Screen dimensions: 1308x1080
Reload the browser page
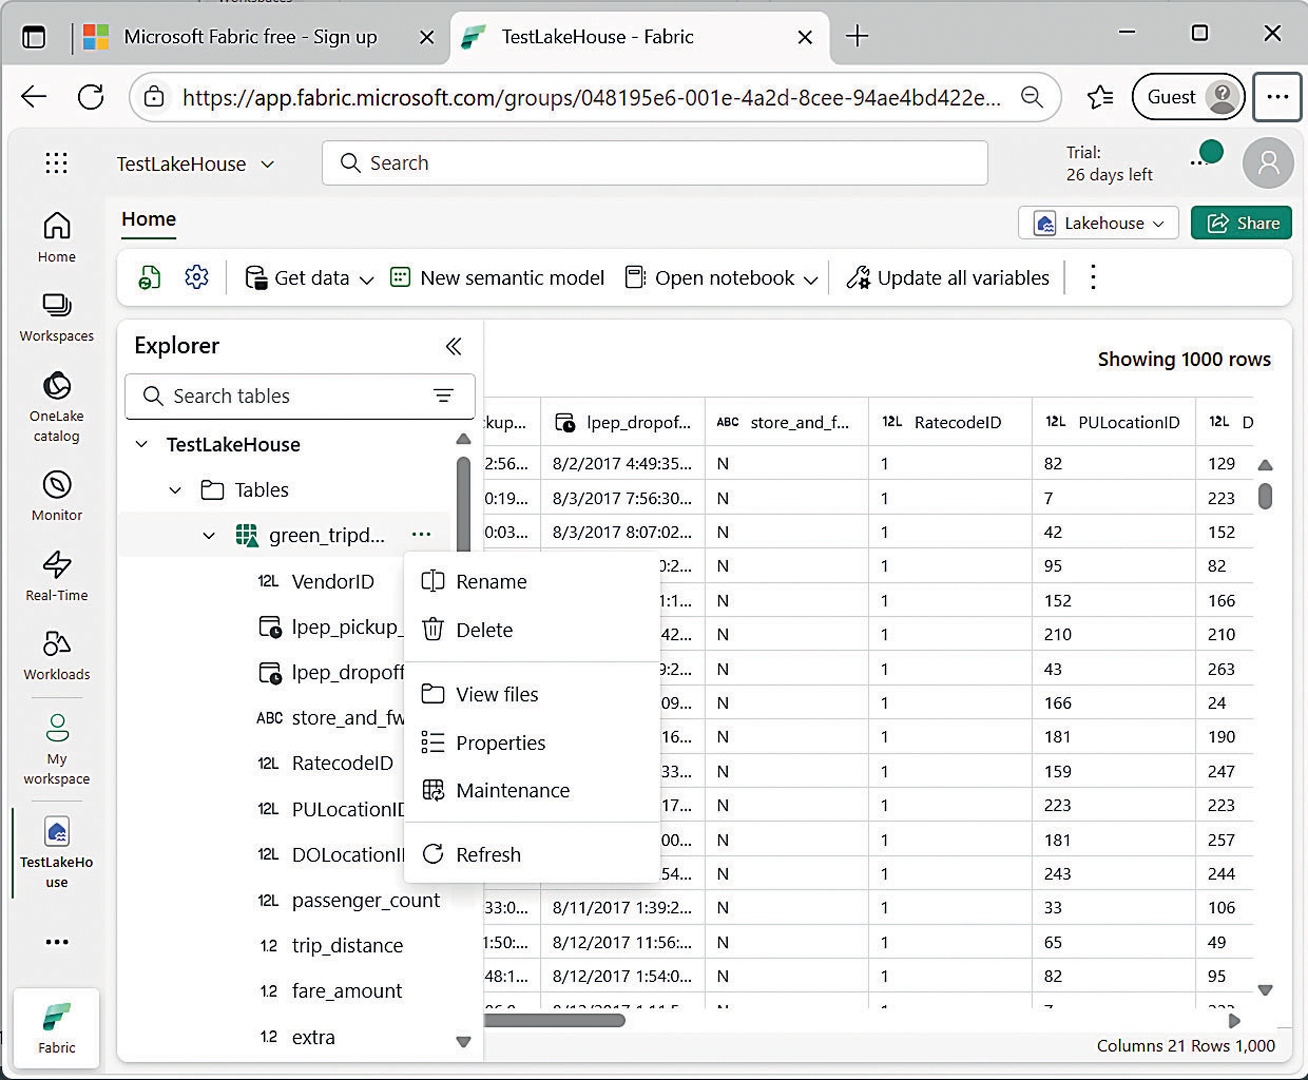coord(91,97)
